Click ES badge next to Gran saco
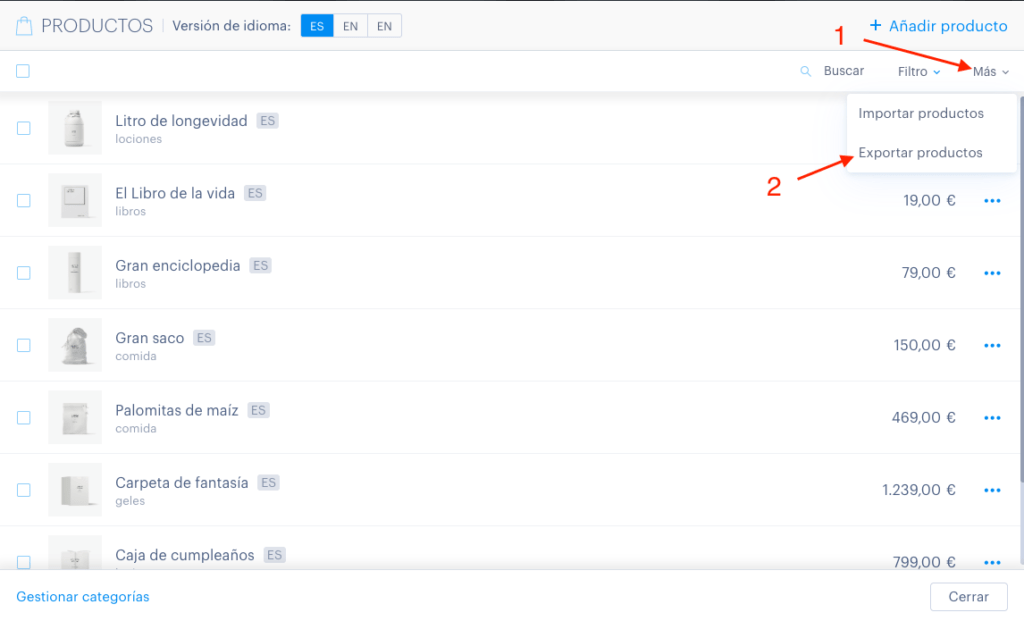1024x621 pixels. 204,338
